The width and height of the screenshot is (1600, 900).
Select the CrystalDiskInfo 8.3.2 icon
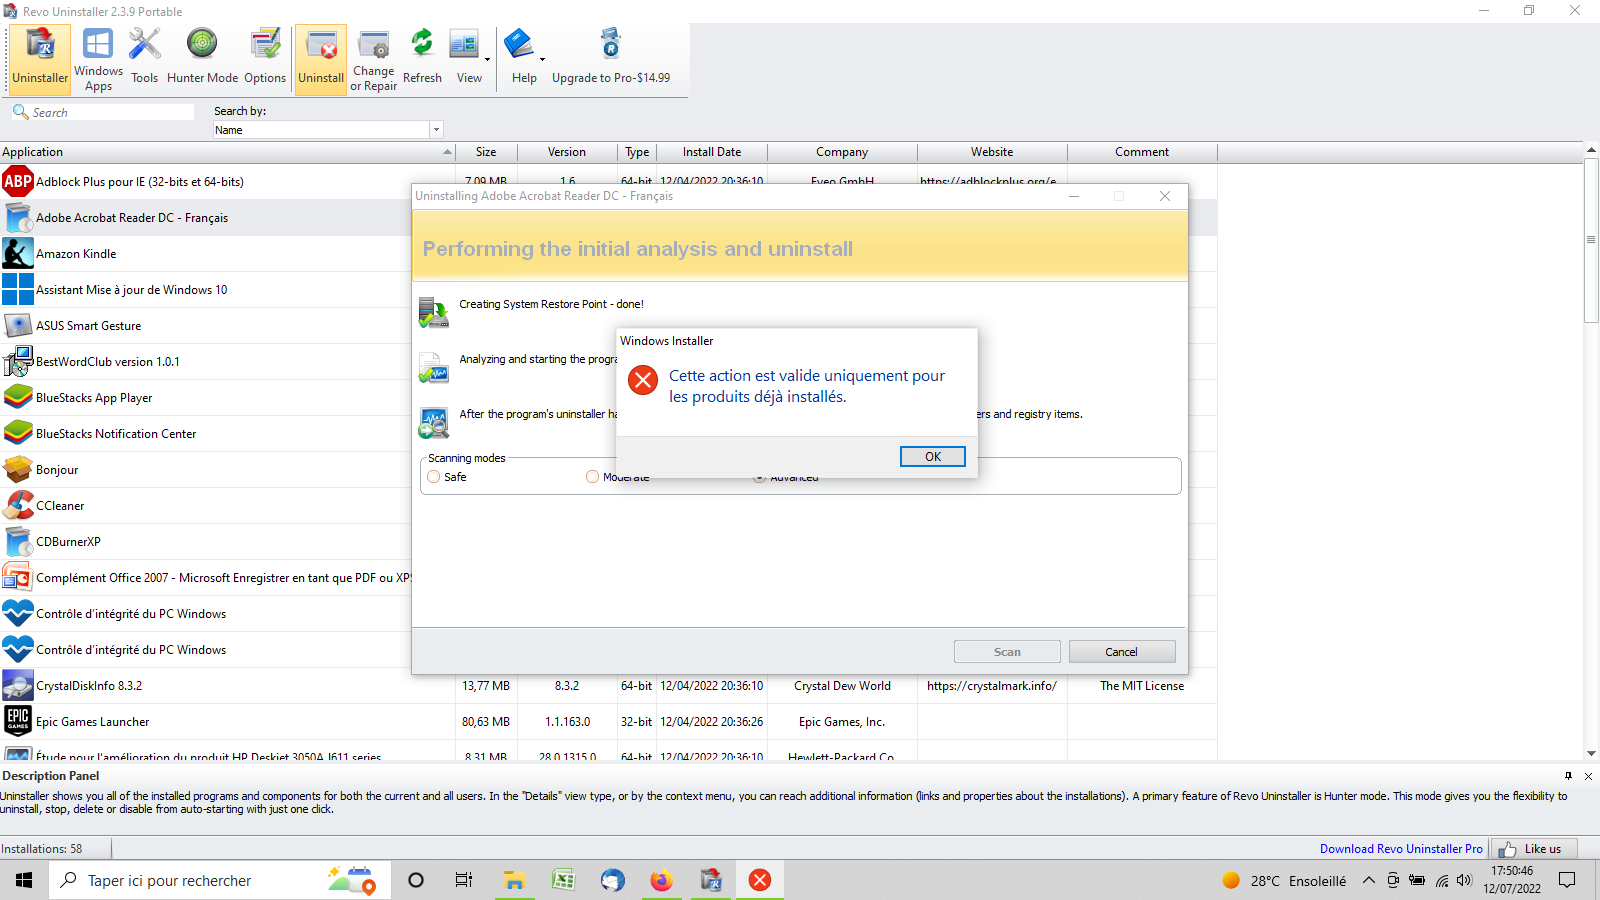[x=18, y=686]
